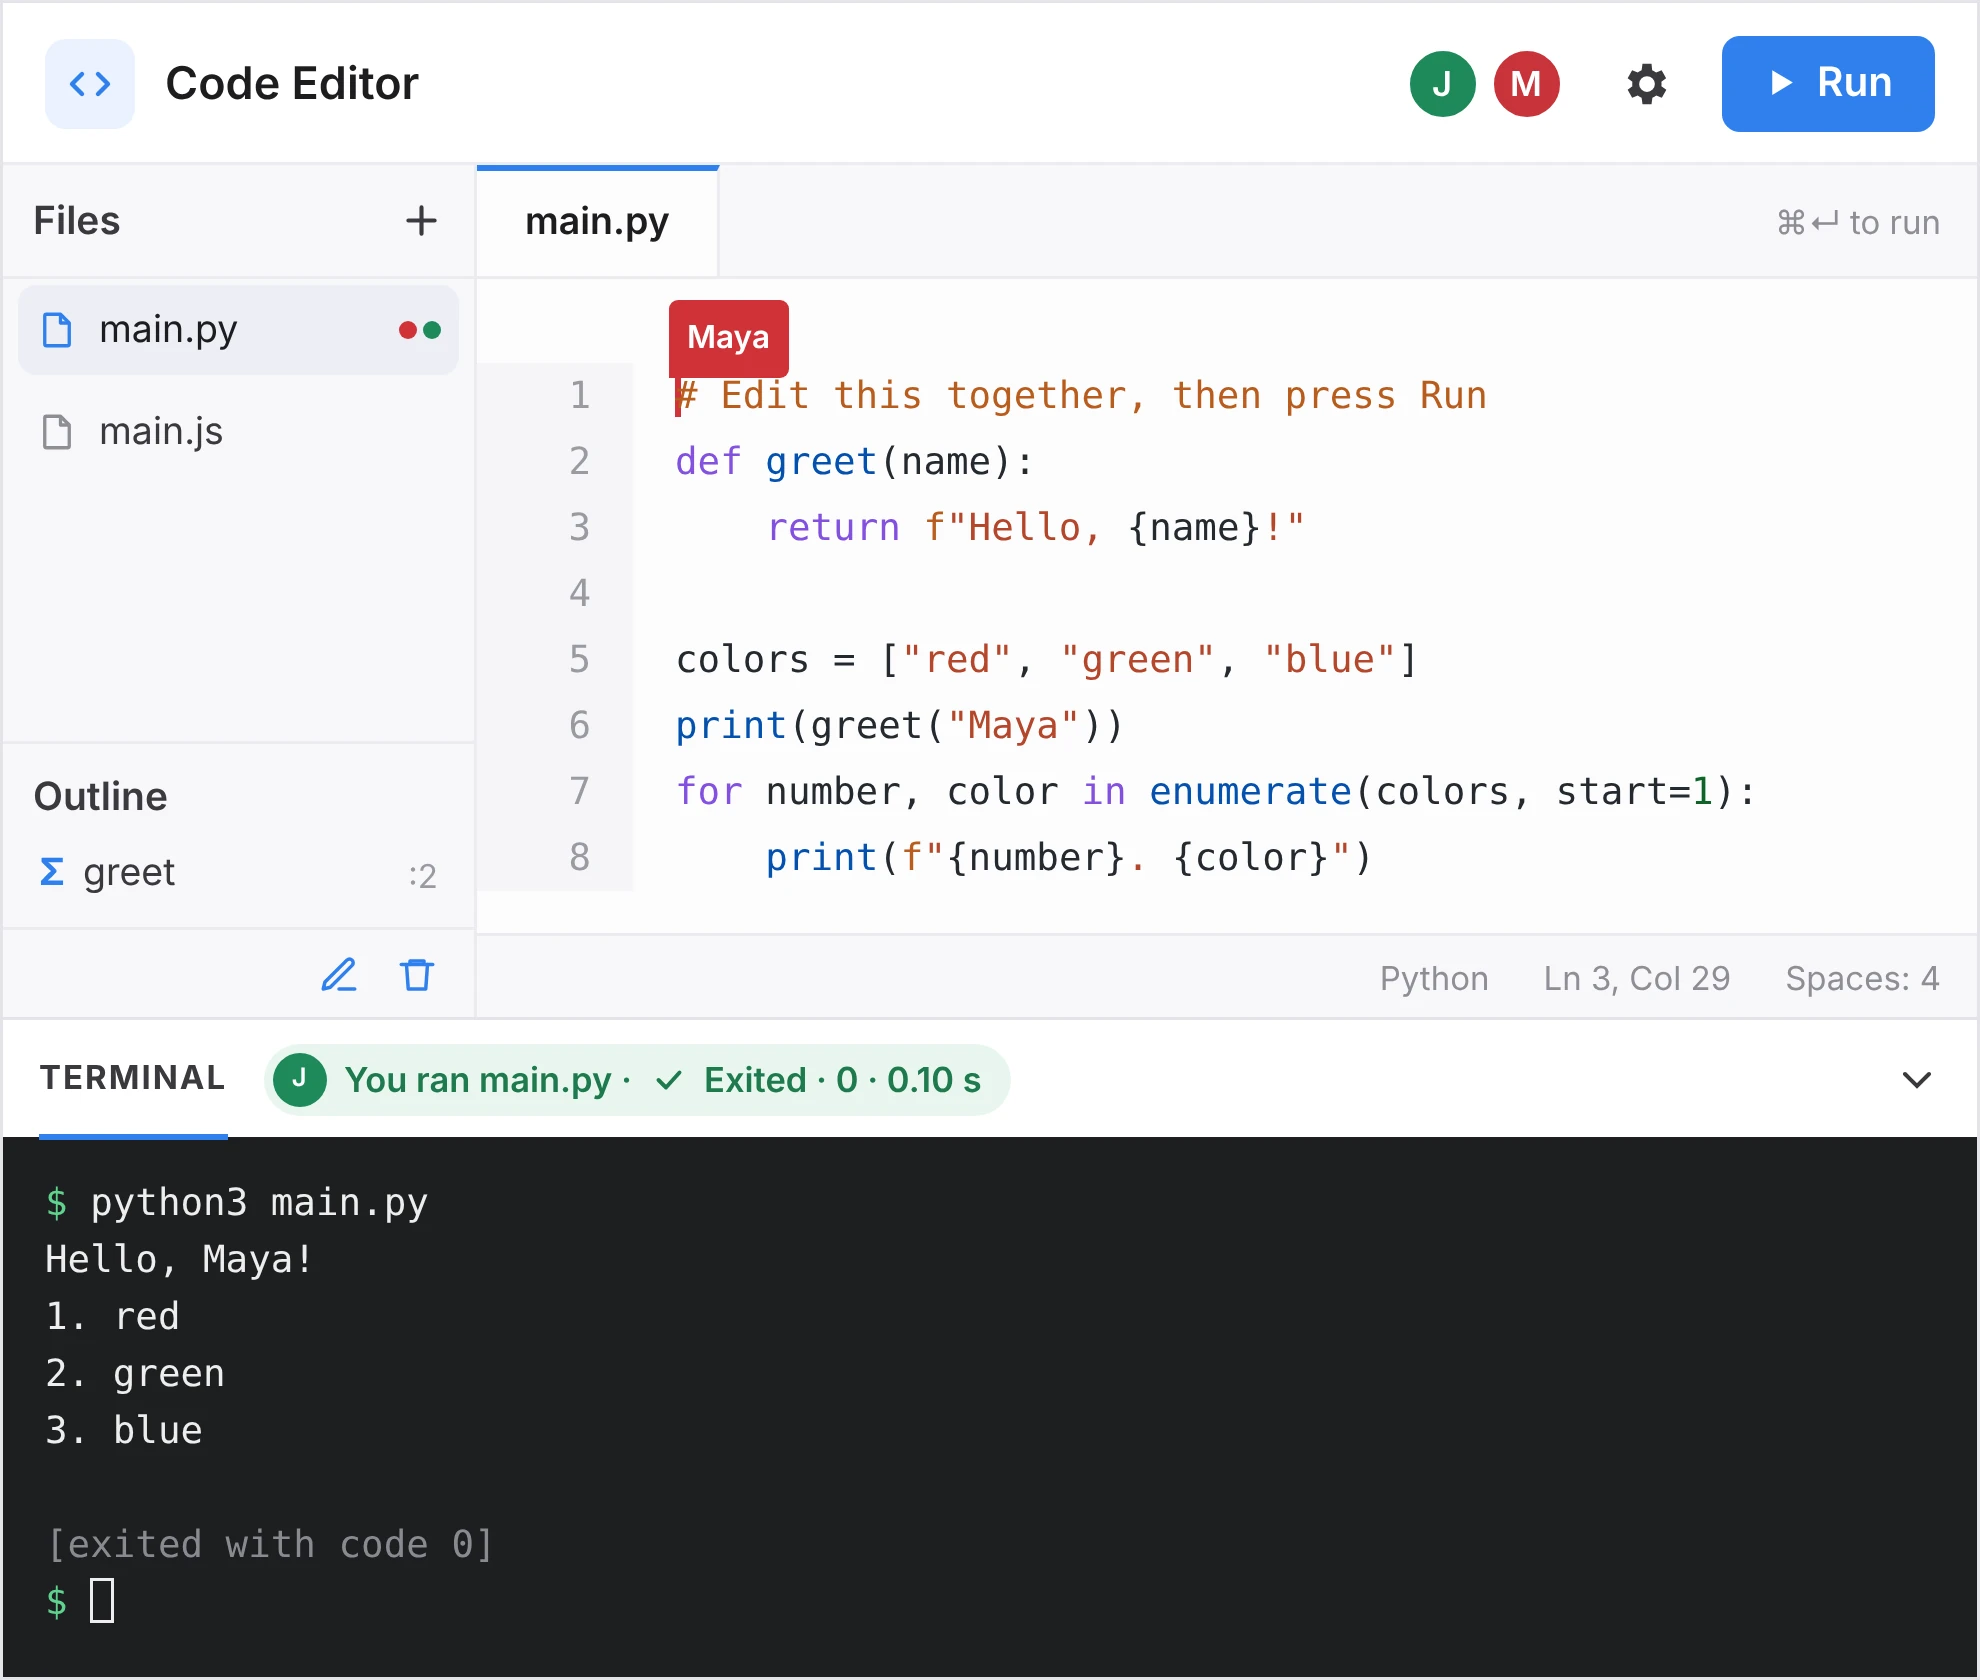Add a new file with the plus icon
The height and width of the screenshot is (1680, 1980).
click(x=422, y=221)
